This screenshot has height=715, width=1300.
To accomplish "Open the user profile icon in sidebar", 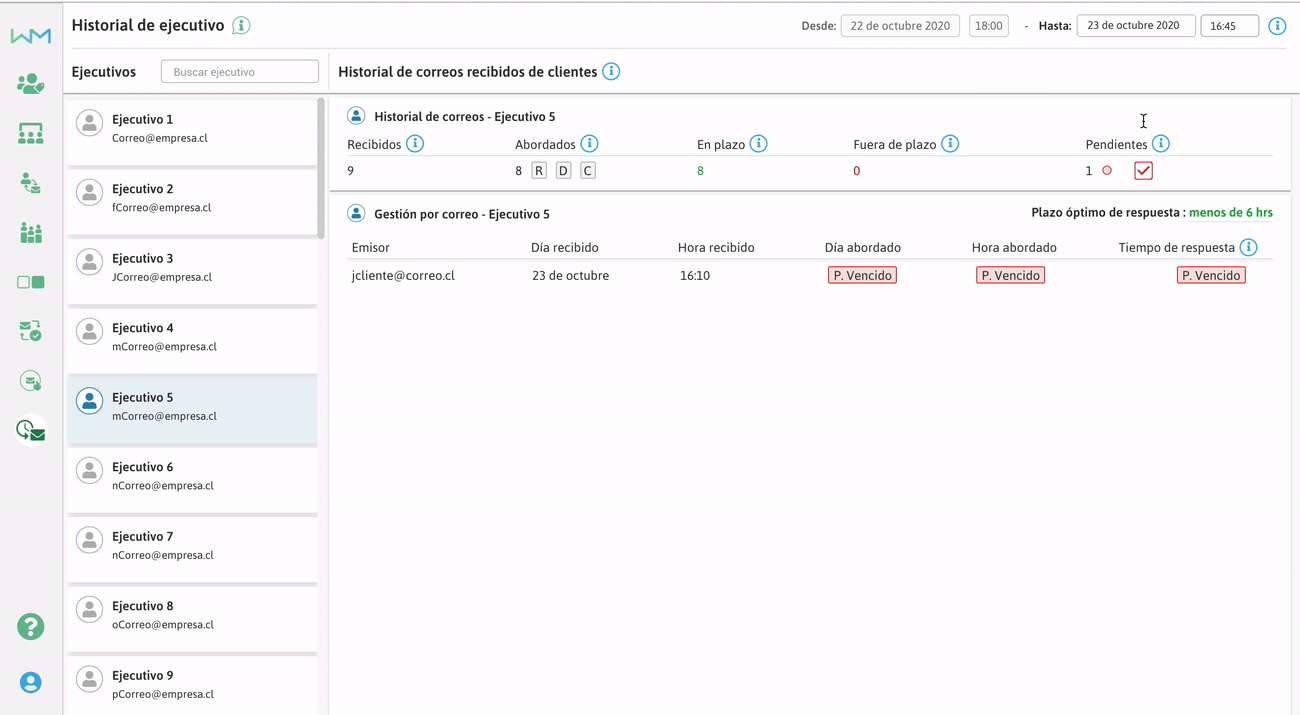I will coord(31,682).
